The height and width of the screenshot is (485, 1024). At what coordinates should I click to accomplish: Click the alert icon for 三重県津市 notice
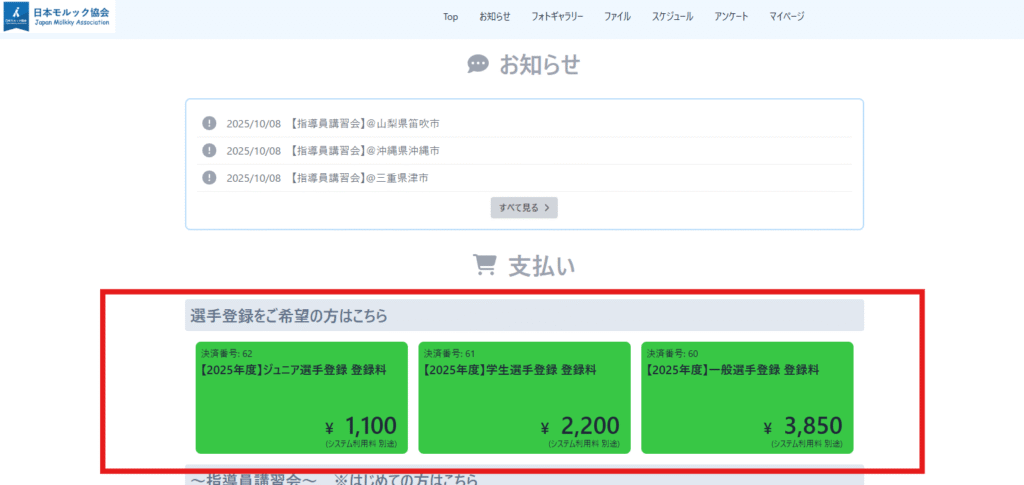coord(209,178)
